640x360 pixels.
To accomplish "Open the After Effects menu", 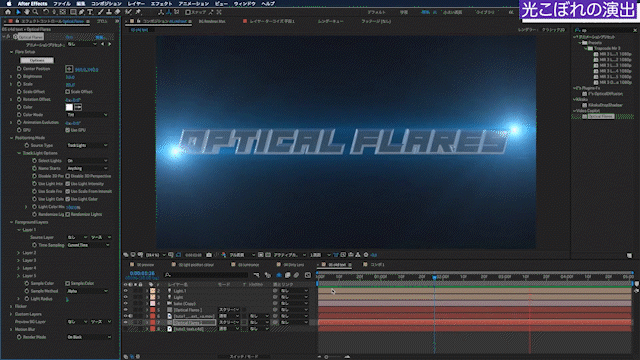I will click(32, 3).
